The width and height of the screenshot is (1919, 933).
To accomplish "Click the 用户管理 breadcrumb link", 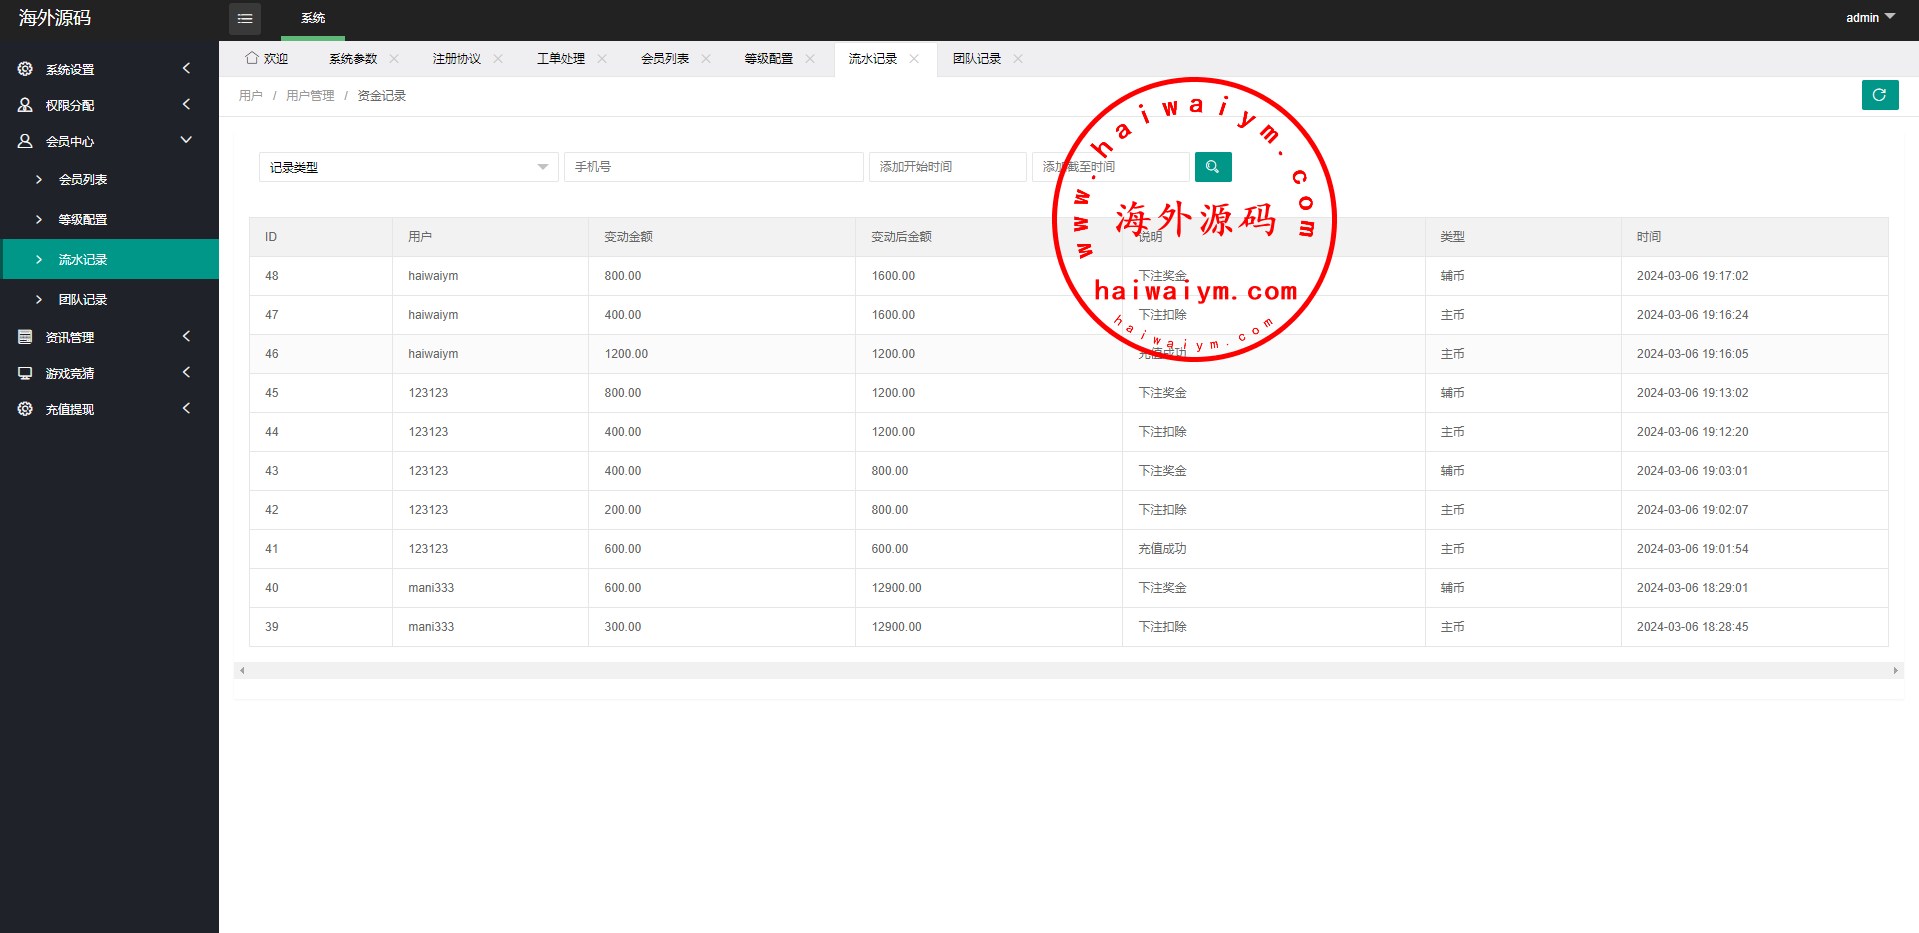I will [310, 96].
